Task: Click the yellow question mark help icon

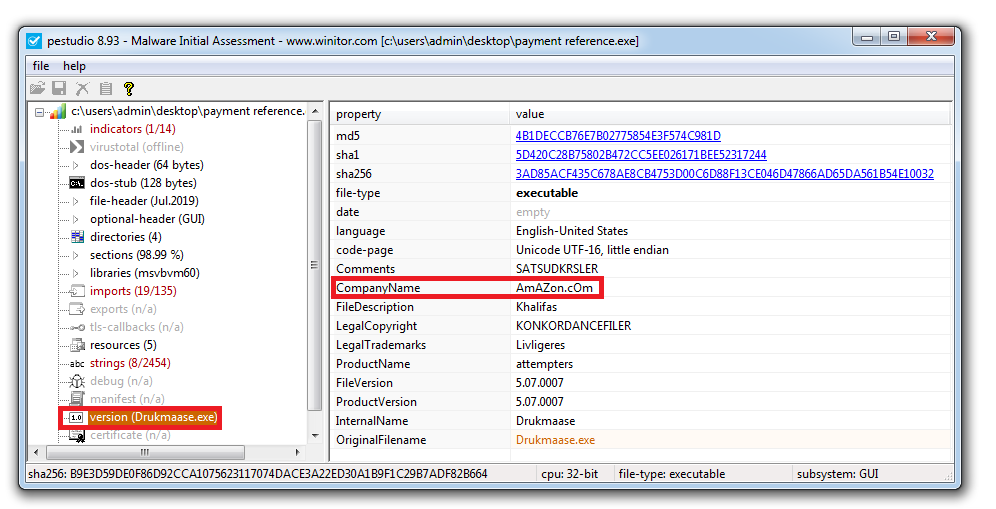Action: pos(129,88)
